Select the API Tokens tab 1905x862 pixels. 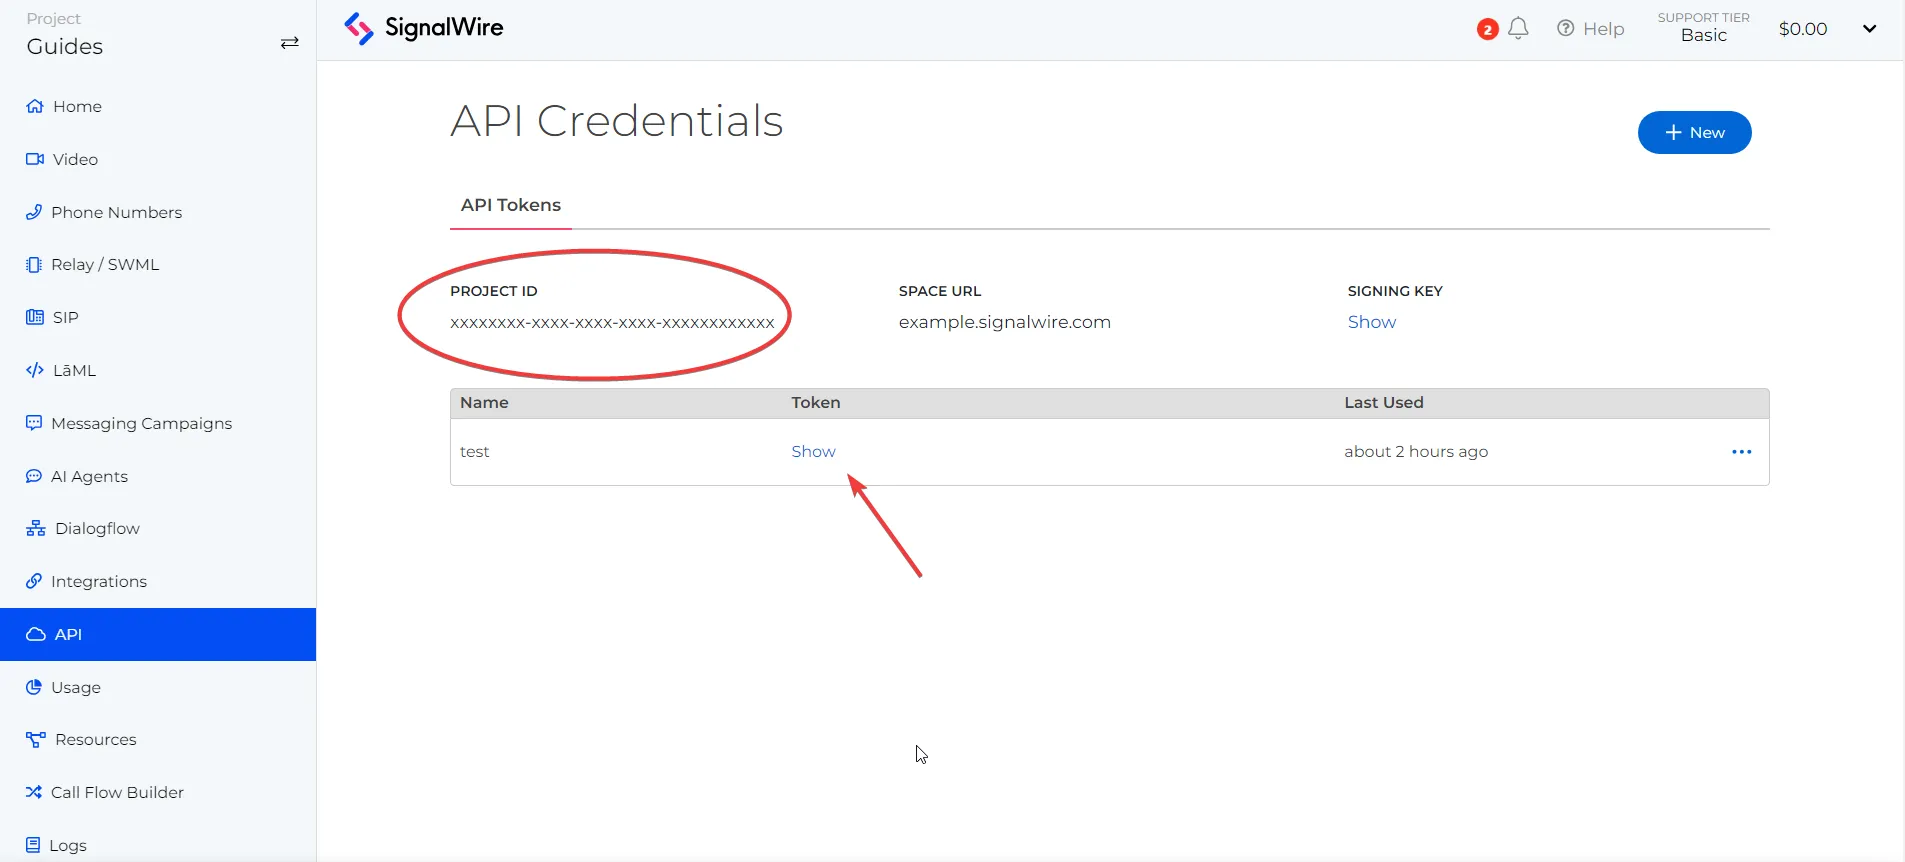click(511, 205)
